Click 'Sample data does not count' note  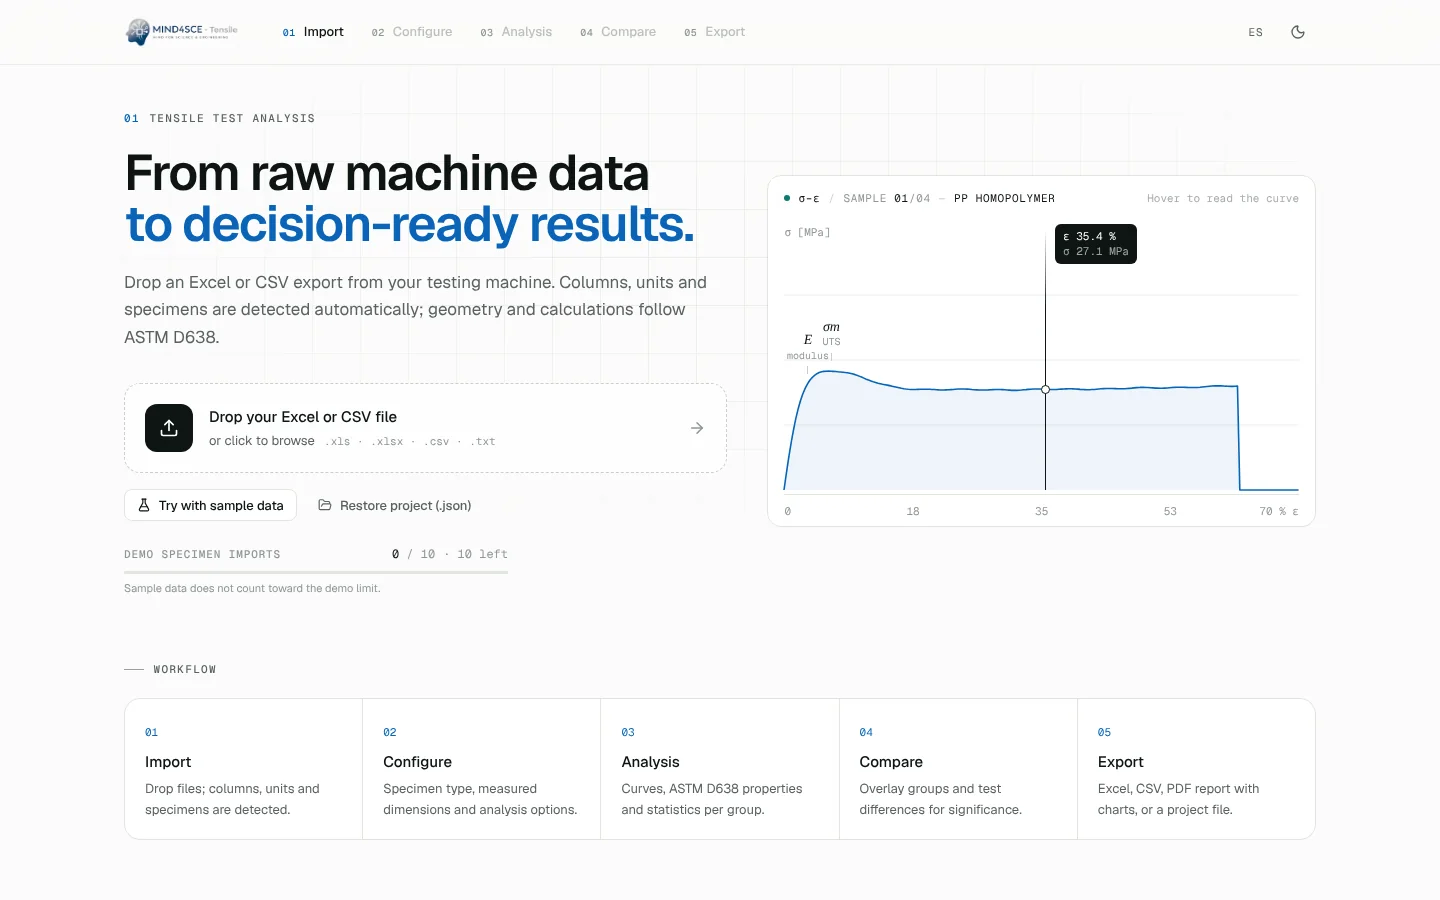(252, 588)
